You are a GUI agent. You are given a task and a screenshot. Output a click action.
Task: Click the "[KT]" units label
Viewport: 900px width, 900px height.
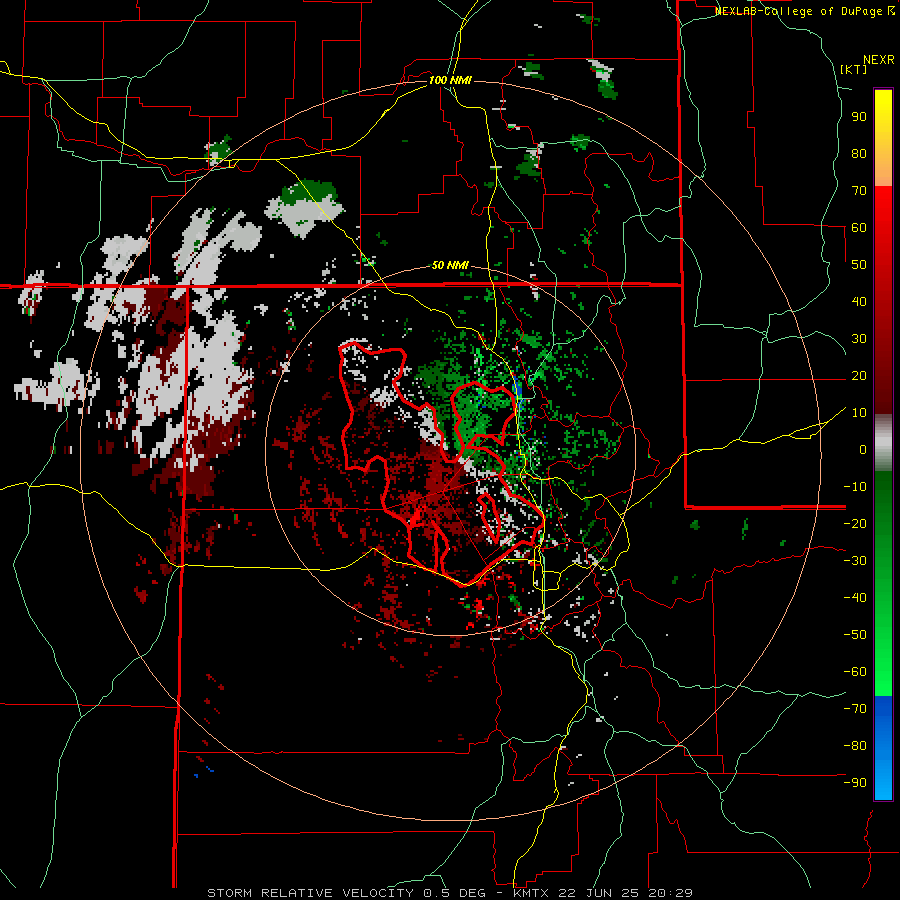[854, 69]
